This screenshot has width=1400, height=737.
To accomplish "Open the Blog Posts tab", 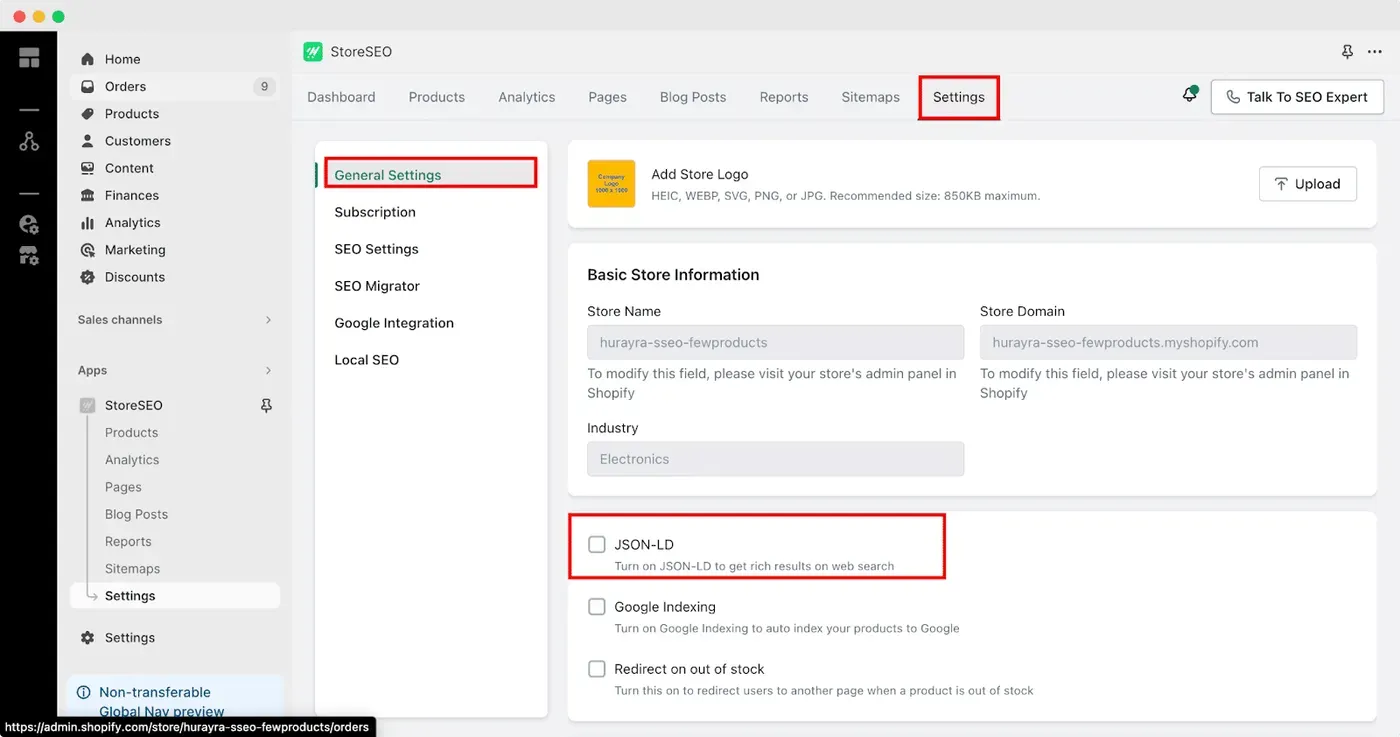I will coord(693,97).
